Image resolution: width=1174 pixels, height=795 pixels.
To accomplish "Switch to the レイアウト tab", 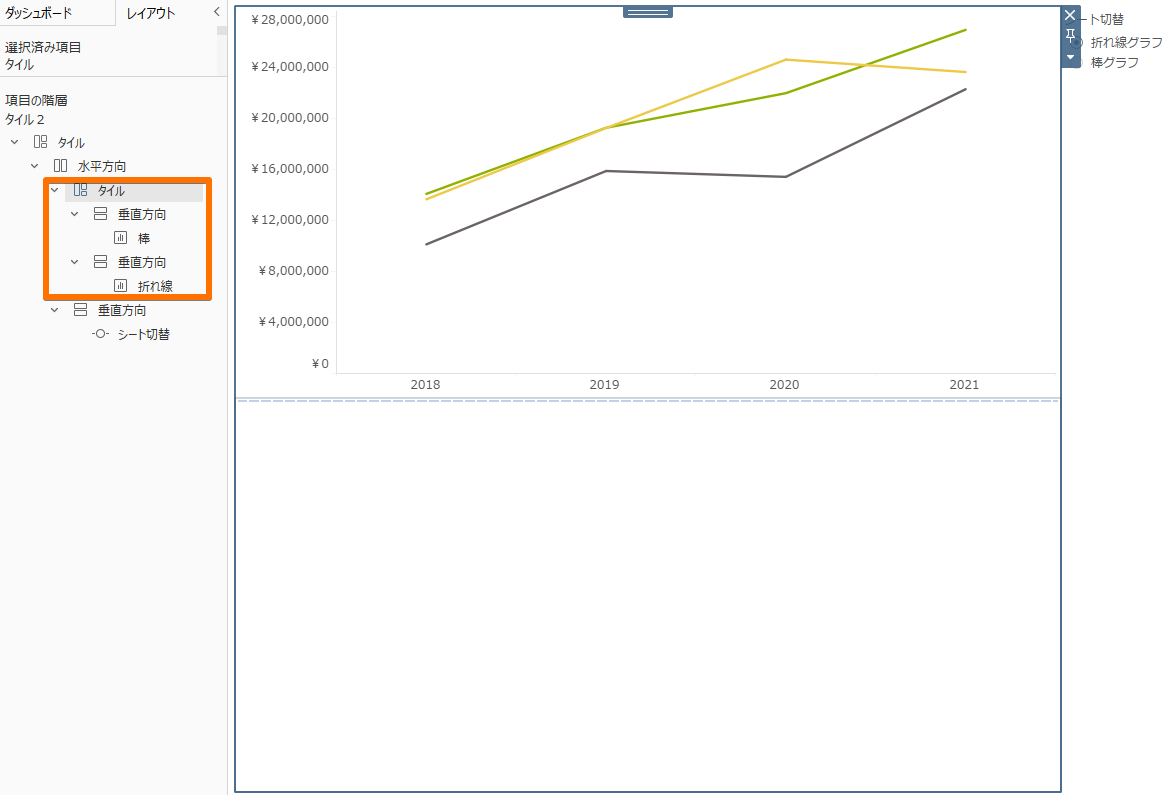I will (x=151, y=13).
